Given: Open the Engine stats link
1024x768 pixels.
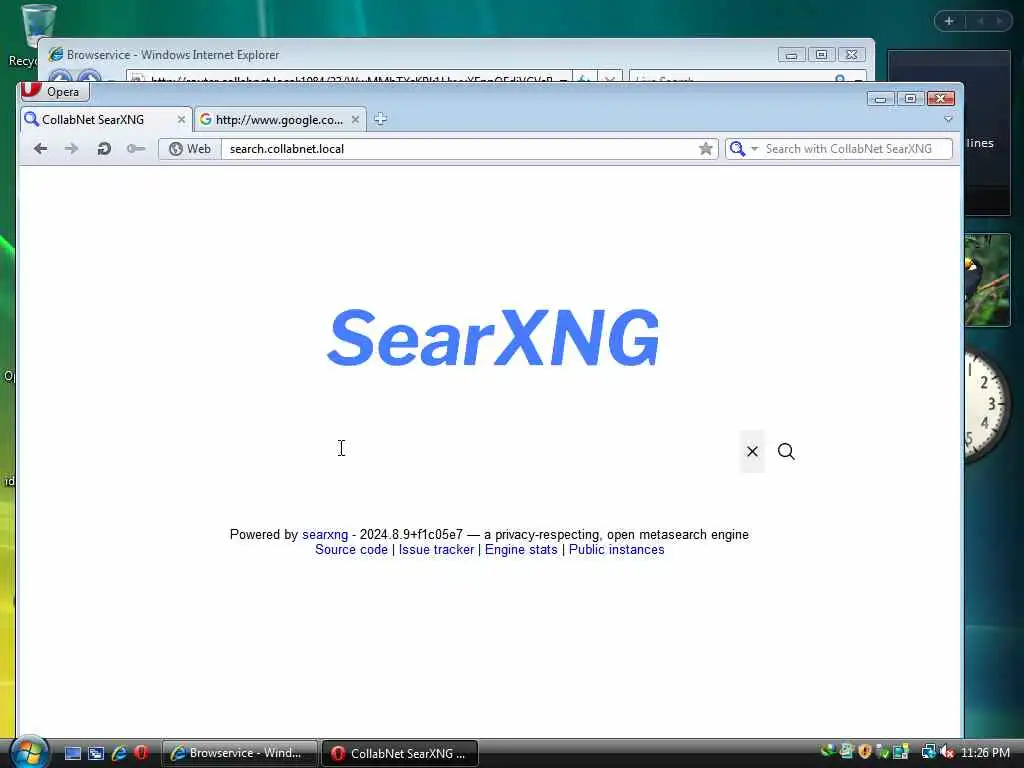Looking at the screenshot, I should [x=521, y=550].
